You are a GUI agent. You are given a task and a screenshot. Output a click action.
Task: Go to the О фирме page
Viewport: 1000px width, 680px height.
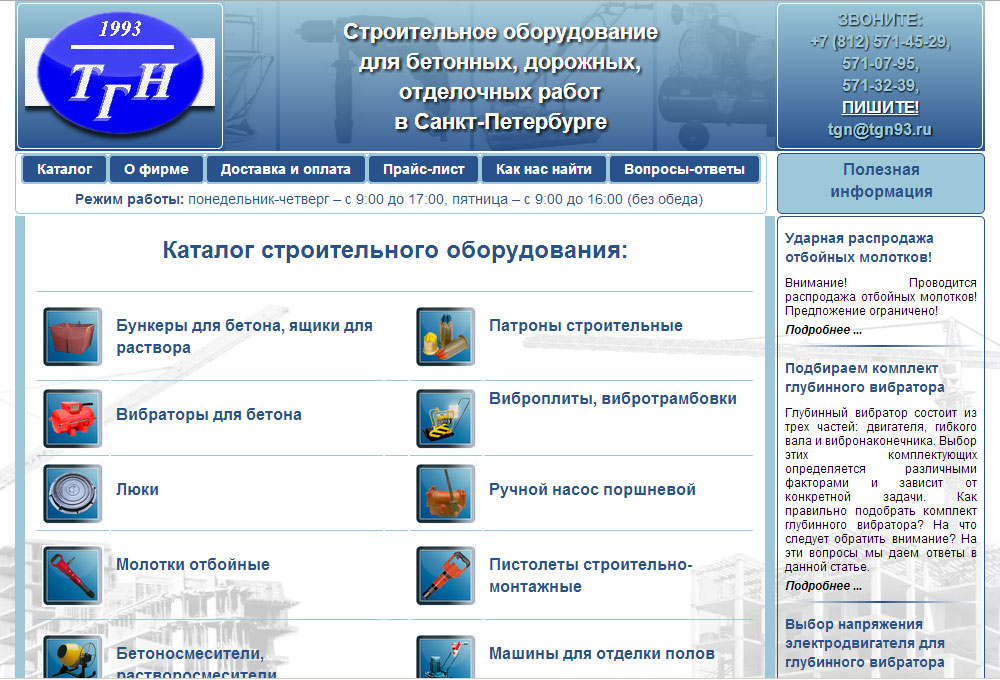click(x=156, y=169)
